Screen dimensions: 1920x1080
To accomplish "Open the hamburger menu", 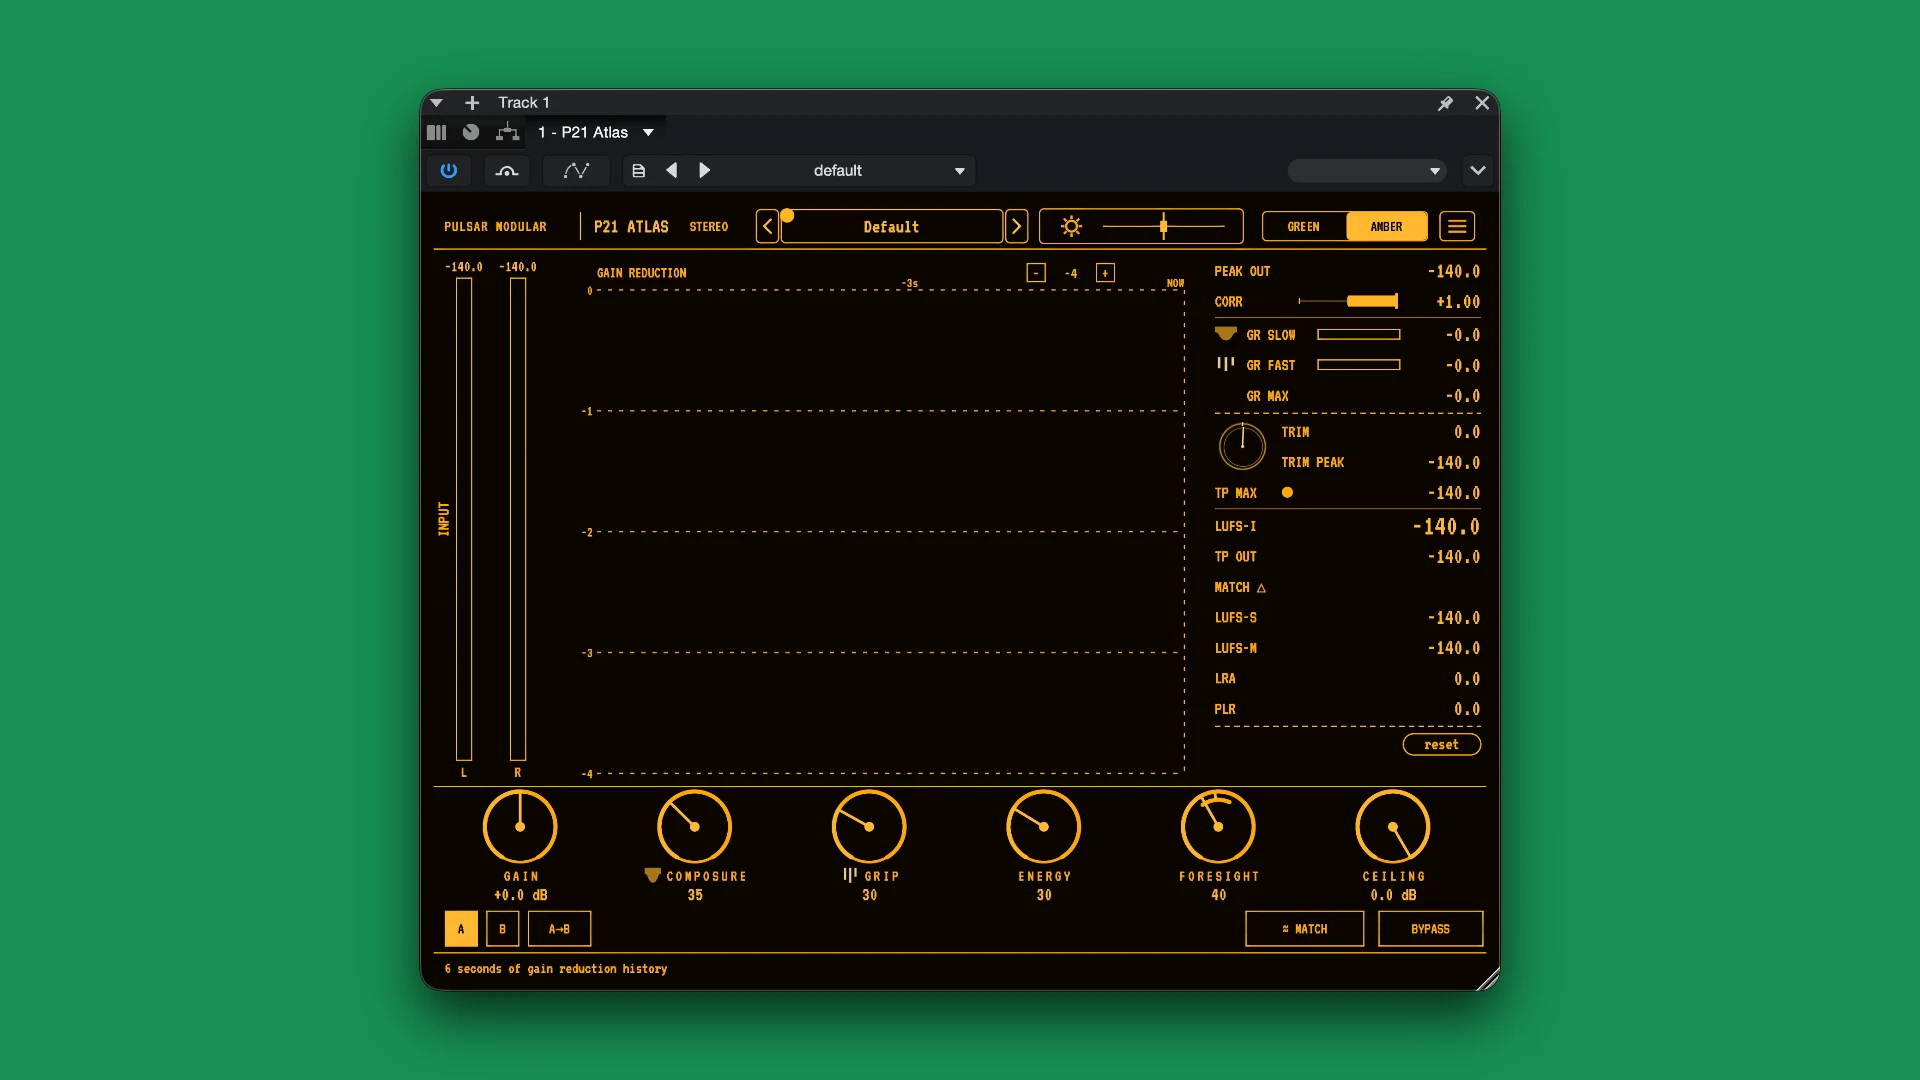I will coord(1457,227).
